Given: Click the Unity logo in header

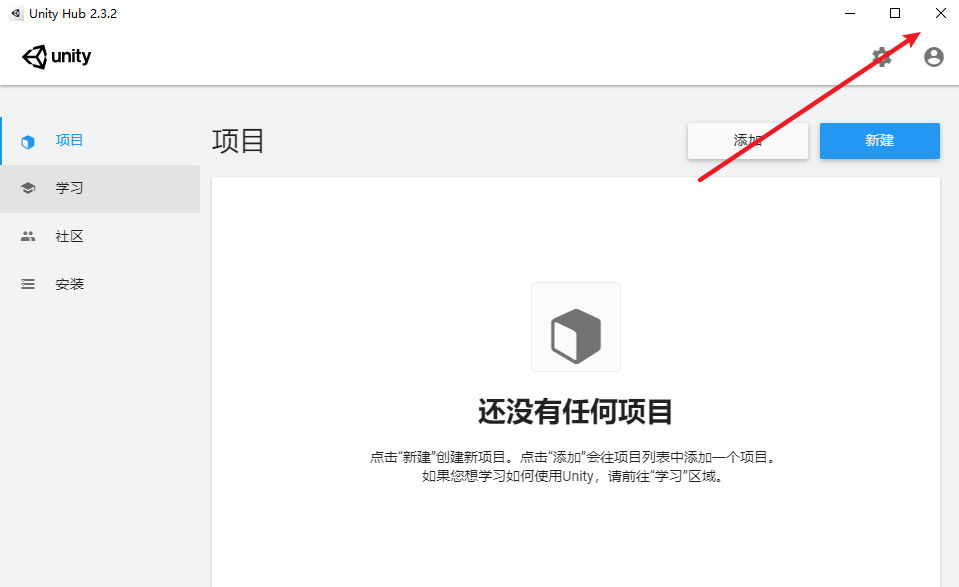Looking at the screenshot, I should [x=57, y=57].
